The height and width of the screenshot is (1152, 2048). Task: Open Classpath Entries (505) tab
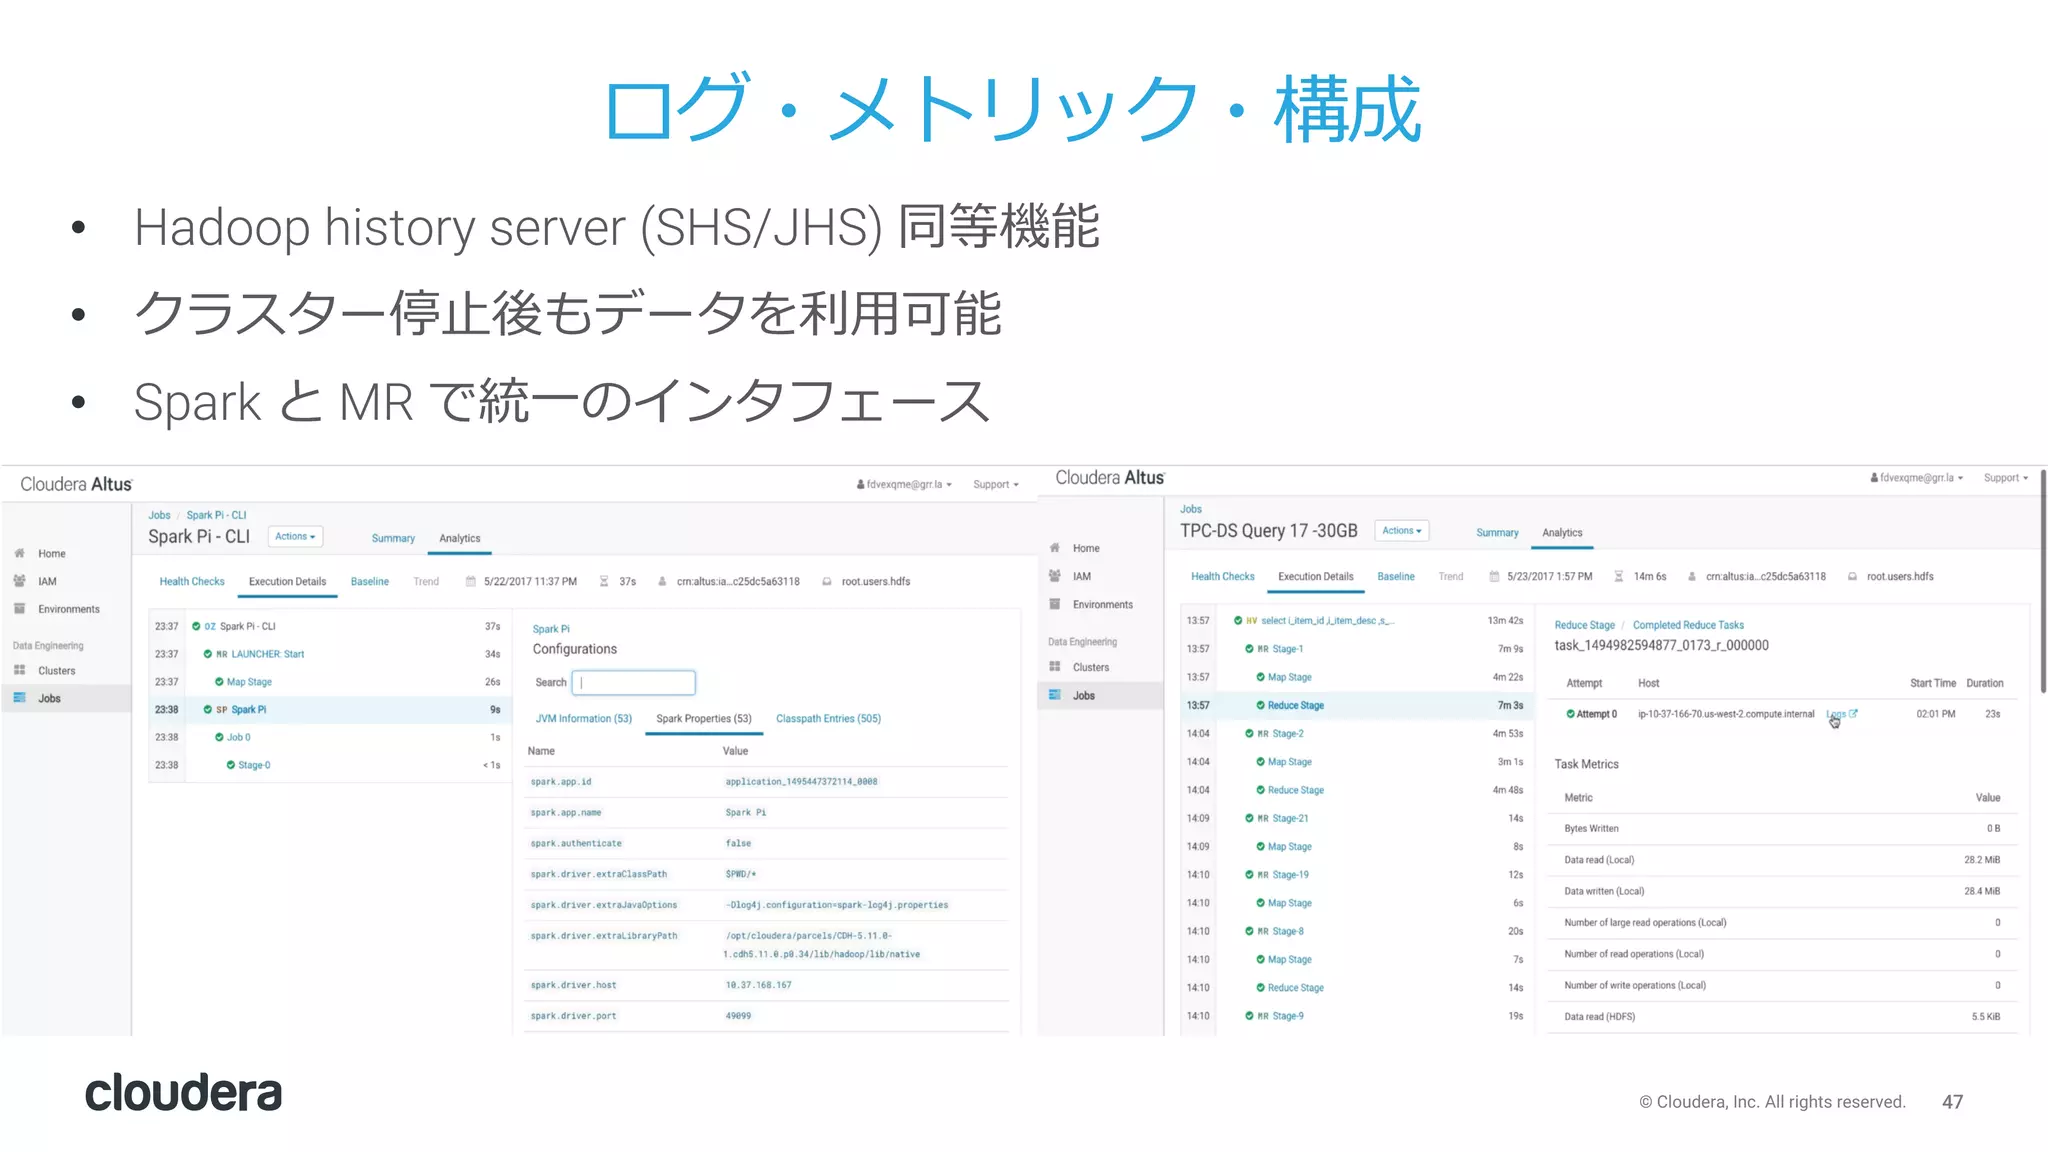click(828, 719)
